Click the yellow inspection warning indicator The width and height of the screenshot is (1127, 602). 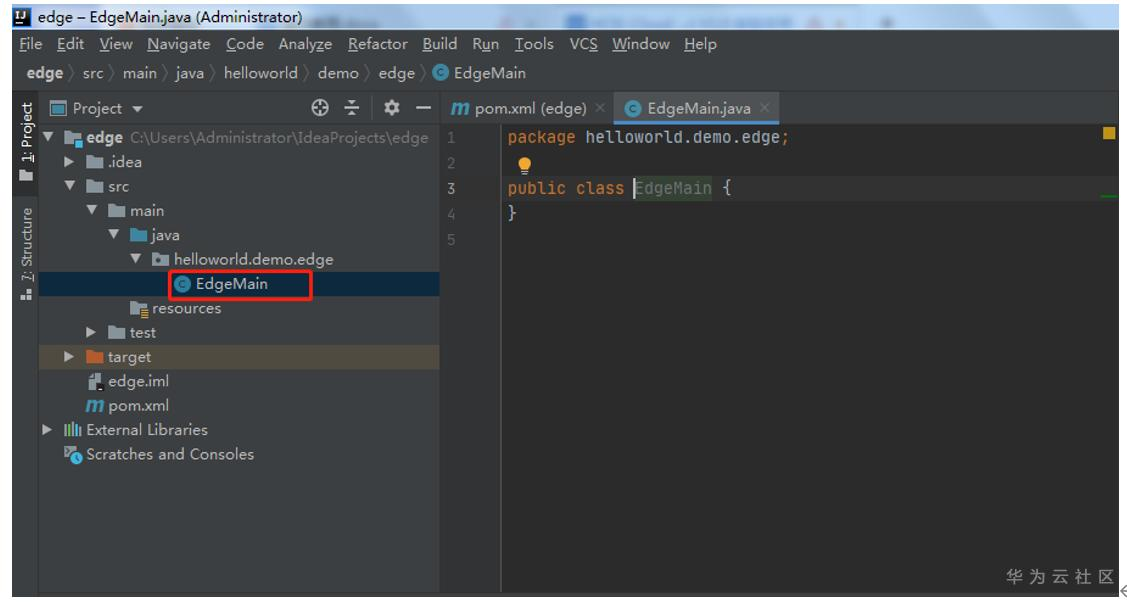pyautogui.click(x=1109, y=133)
